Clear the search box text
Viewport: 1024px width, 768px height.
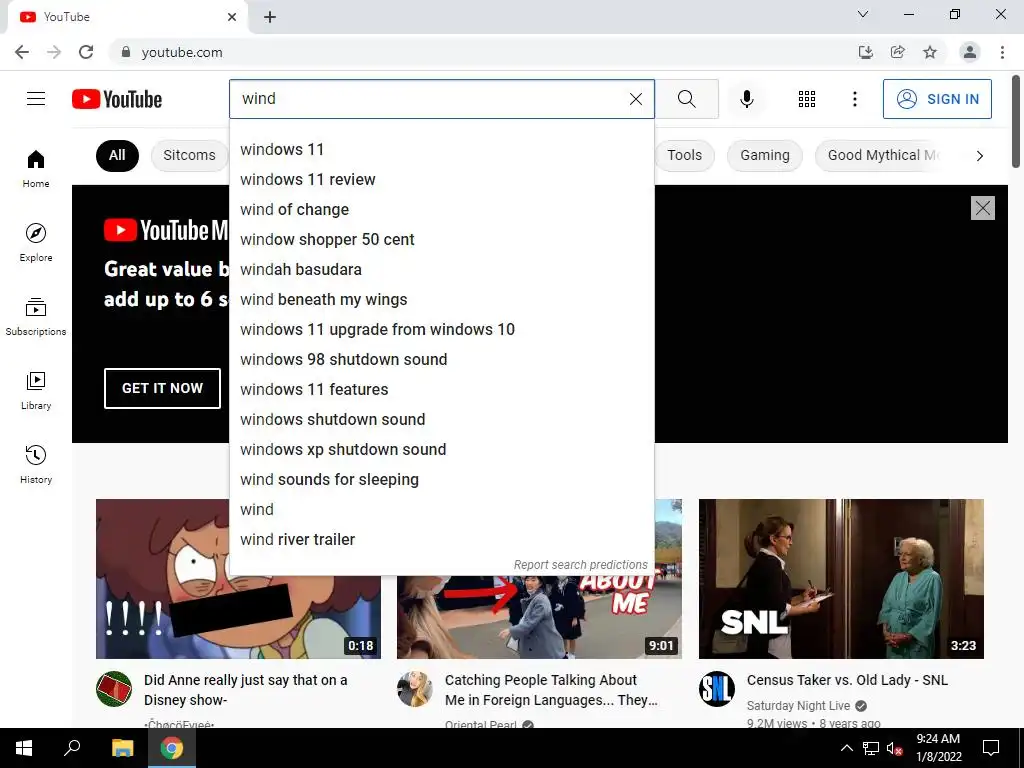click(x=635, y=99)
